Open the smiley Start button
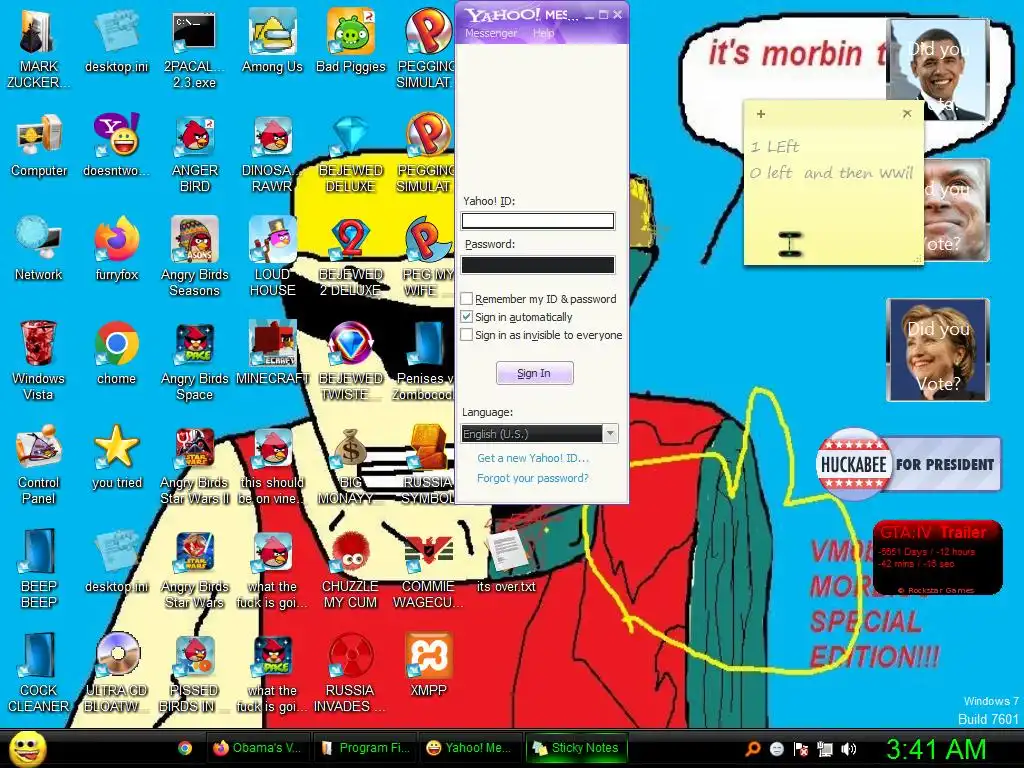The height and width of the screenshot is (768, 1024). point(27,748)
